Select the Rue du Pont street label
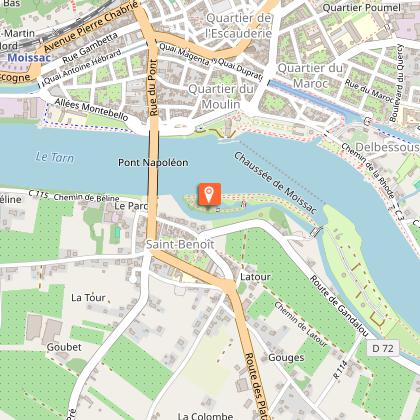The image size is (420, 420). tap(152, 88)
